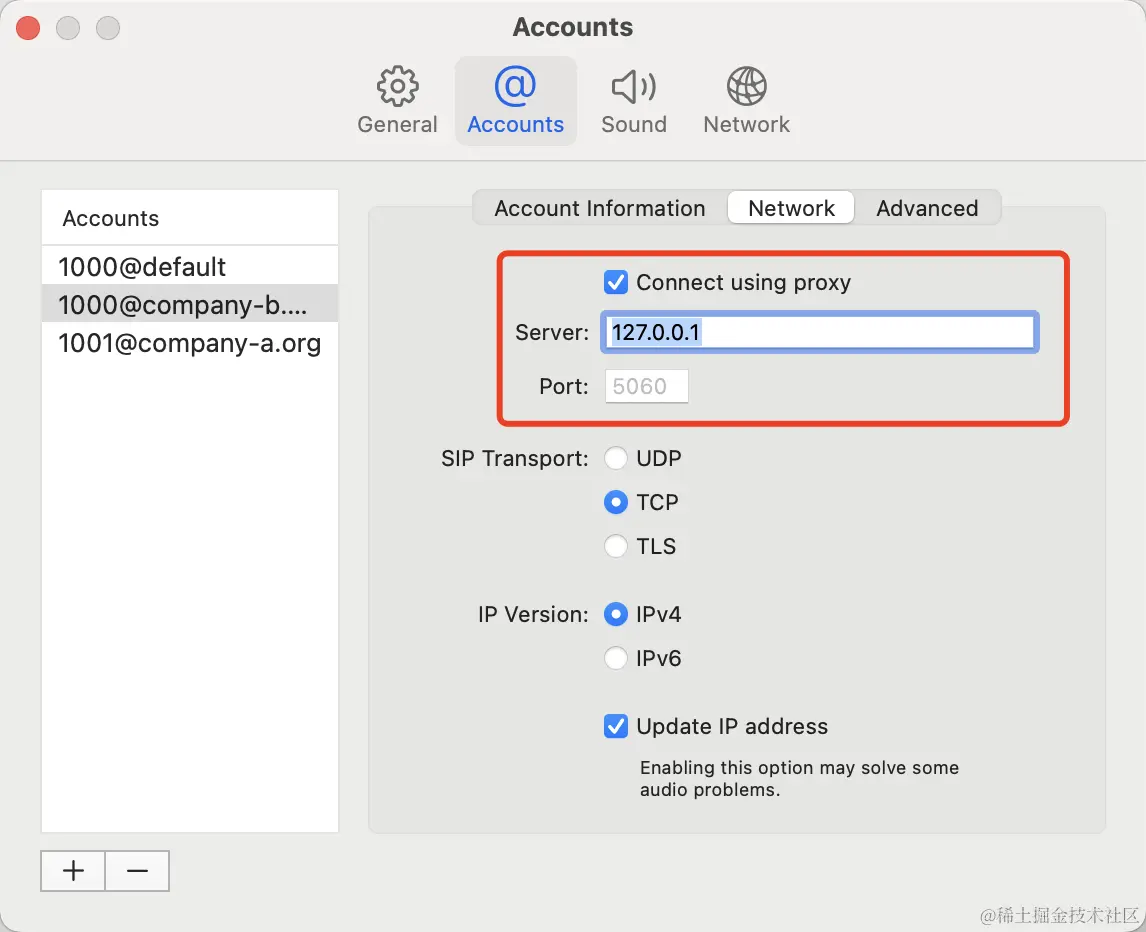The height and width of the screenshot is (932, 1146).
Task: Add a new account with plus button
Action: click(73, 871)
